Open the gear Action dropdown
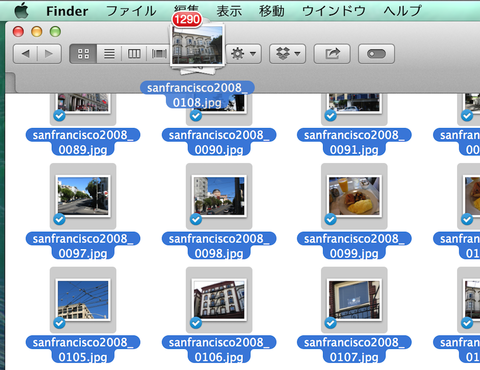The width and height of the screenshot is (480, 370). (244, 54)
